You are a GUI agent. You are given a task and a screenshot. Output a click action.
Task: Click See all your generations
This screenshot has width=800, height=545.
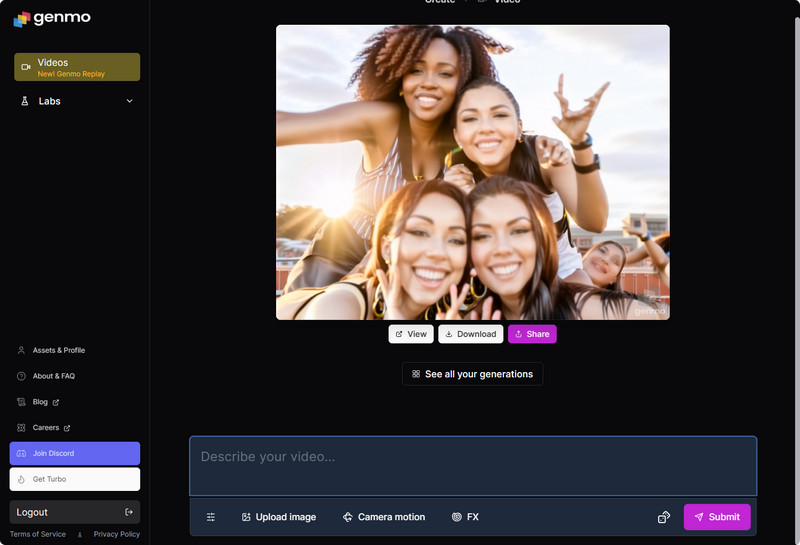tap(472, 374)
